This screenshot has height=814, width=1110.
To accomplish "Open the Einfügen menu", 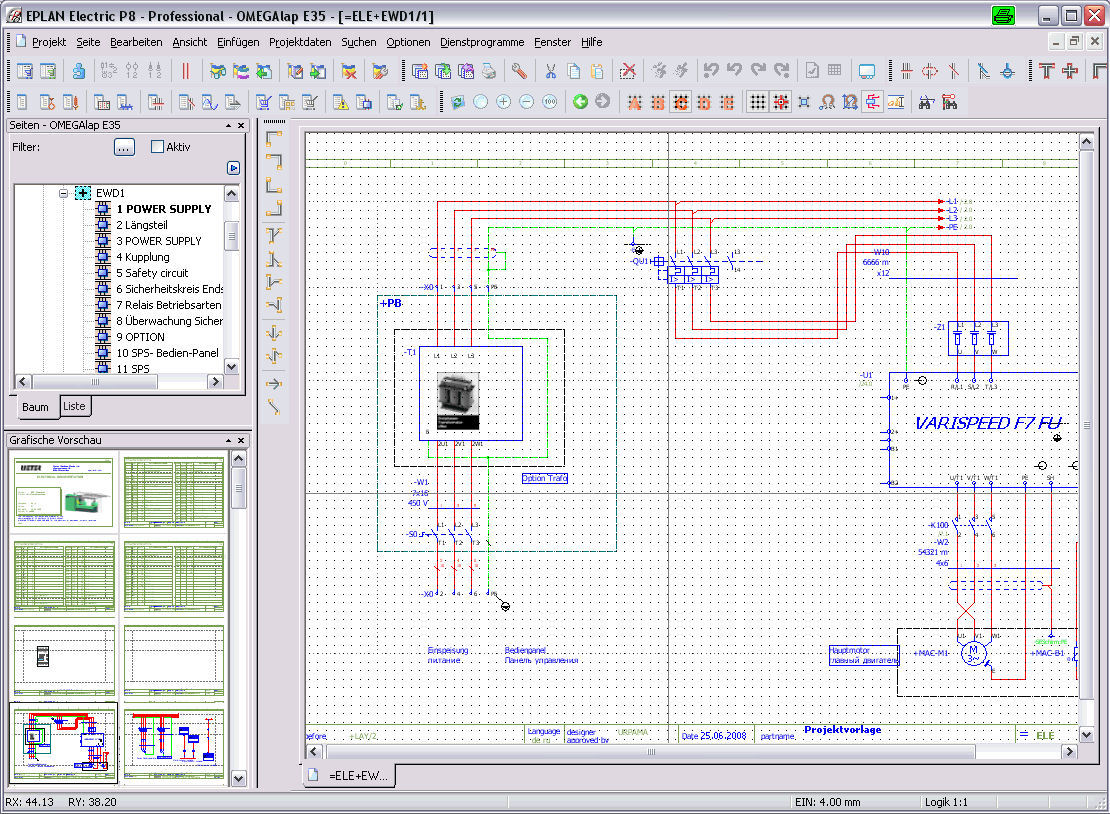I will [x=238, y=42].
